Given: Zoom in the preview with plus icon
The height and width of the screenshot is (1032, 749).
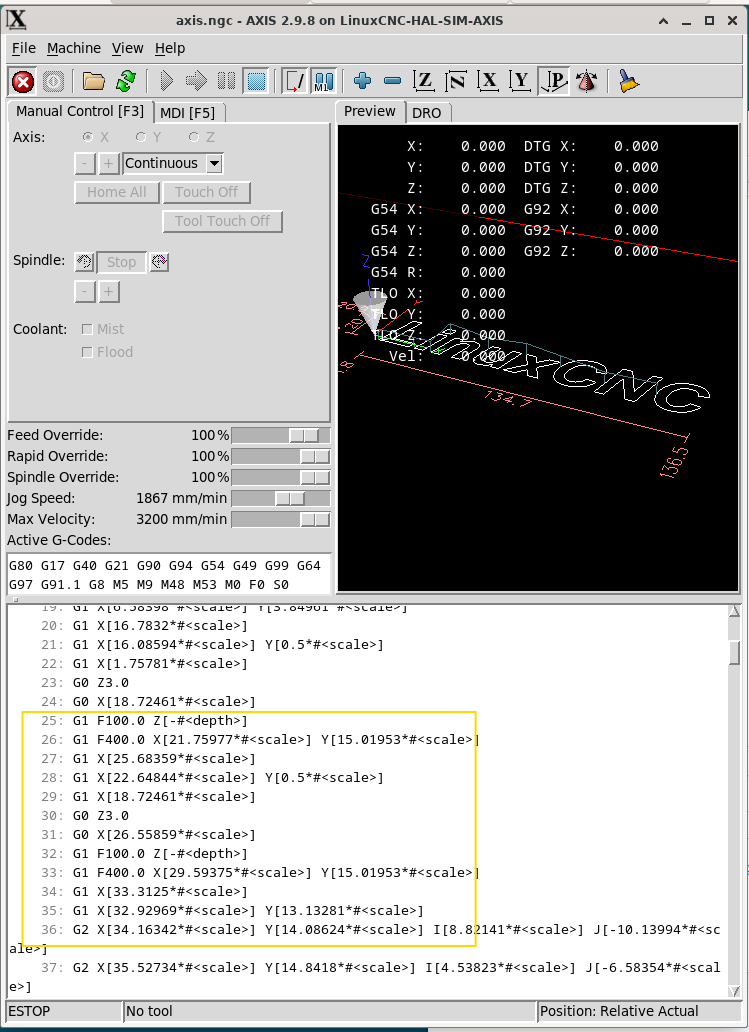Looking at the screenshot, I should click(362, 81).
